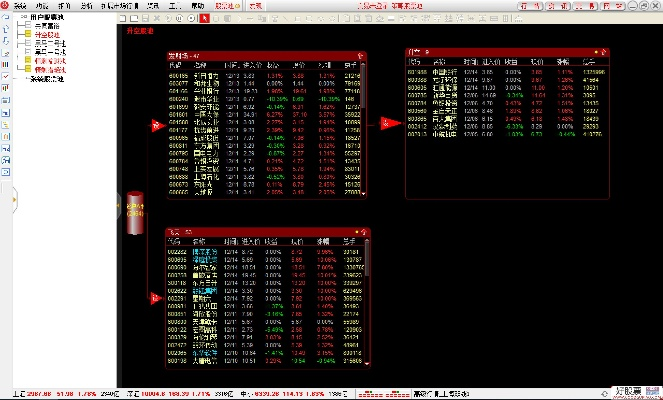Viewport: 663px width, 400px height.
Task: Collapse the left tree panel using edge handle
Action: (x=117, y=201)
